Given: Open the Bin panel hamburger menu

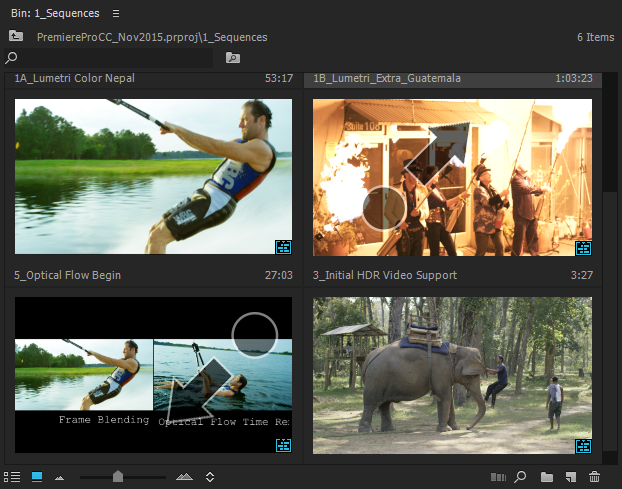Looking at the screenshot, I should (x=116, y=13).
